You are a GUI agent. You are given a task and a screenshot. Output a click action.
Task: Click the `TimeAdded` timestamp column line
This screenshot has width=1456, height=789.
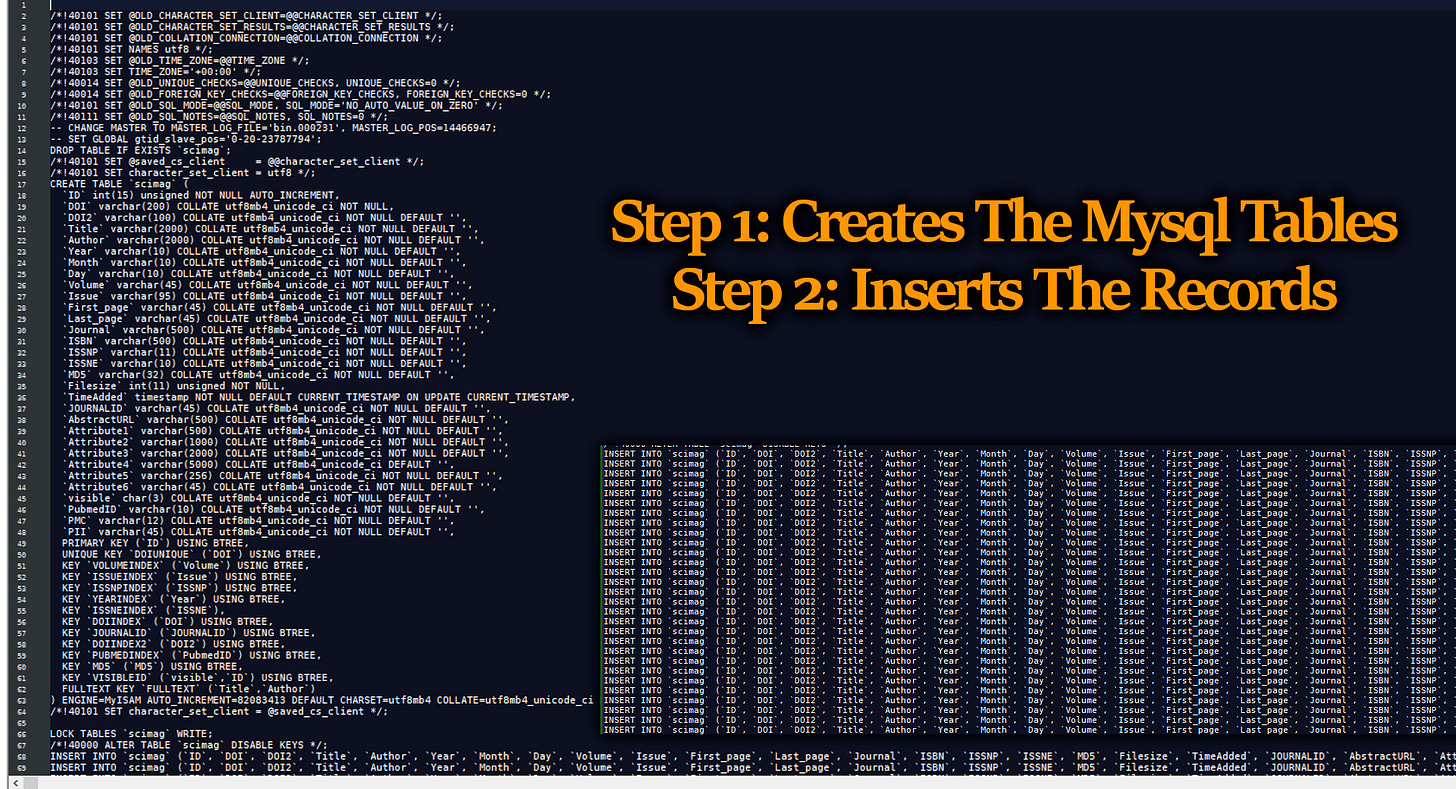(317, 397)
